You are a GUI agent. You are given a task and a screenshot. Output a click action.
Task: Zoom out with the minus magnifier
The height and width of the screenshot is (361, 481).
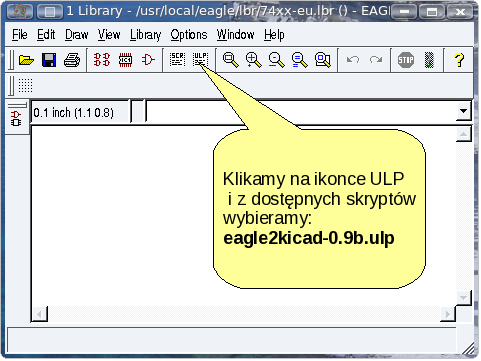(x=277, y=60)
